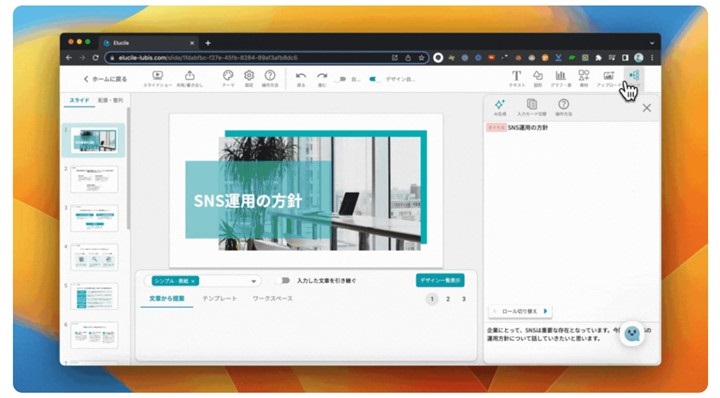The width and height of the screenshot is (720, 398).
Task: Reload the browser page
Action: pos(96,58)
